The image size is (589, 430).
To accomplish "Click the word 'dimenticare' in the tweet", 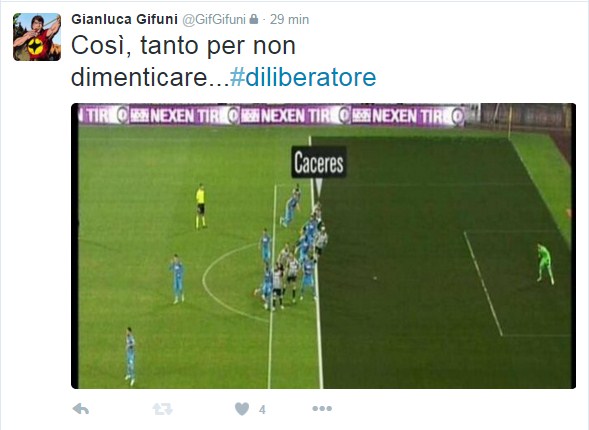I will click(139, 77).
